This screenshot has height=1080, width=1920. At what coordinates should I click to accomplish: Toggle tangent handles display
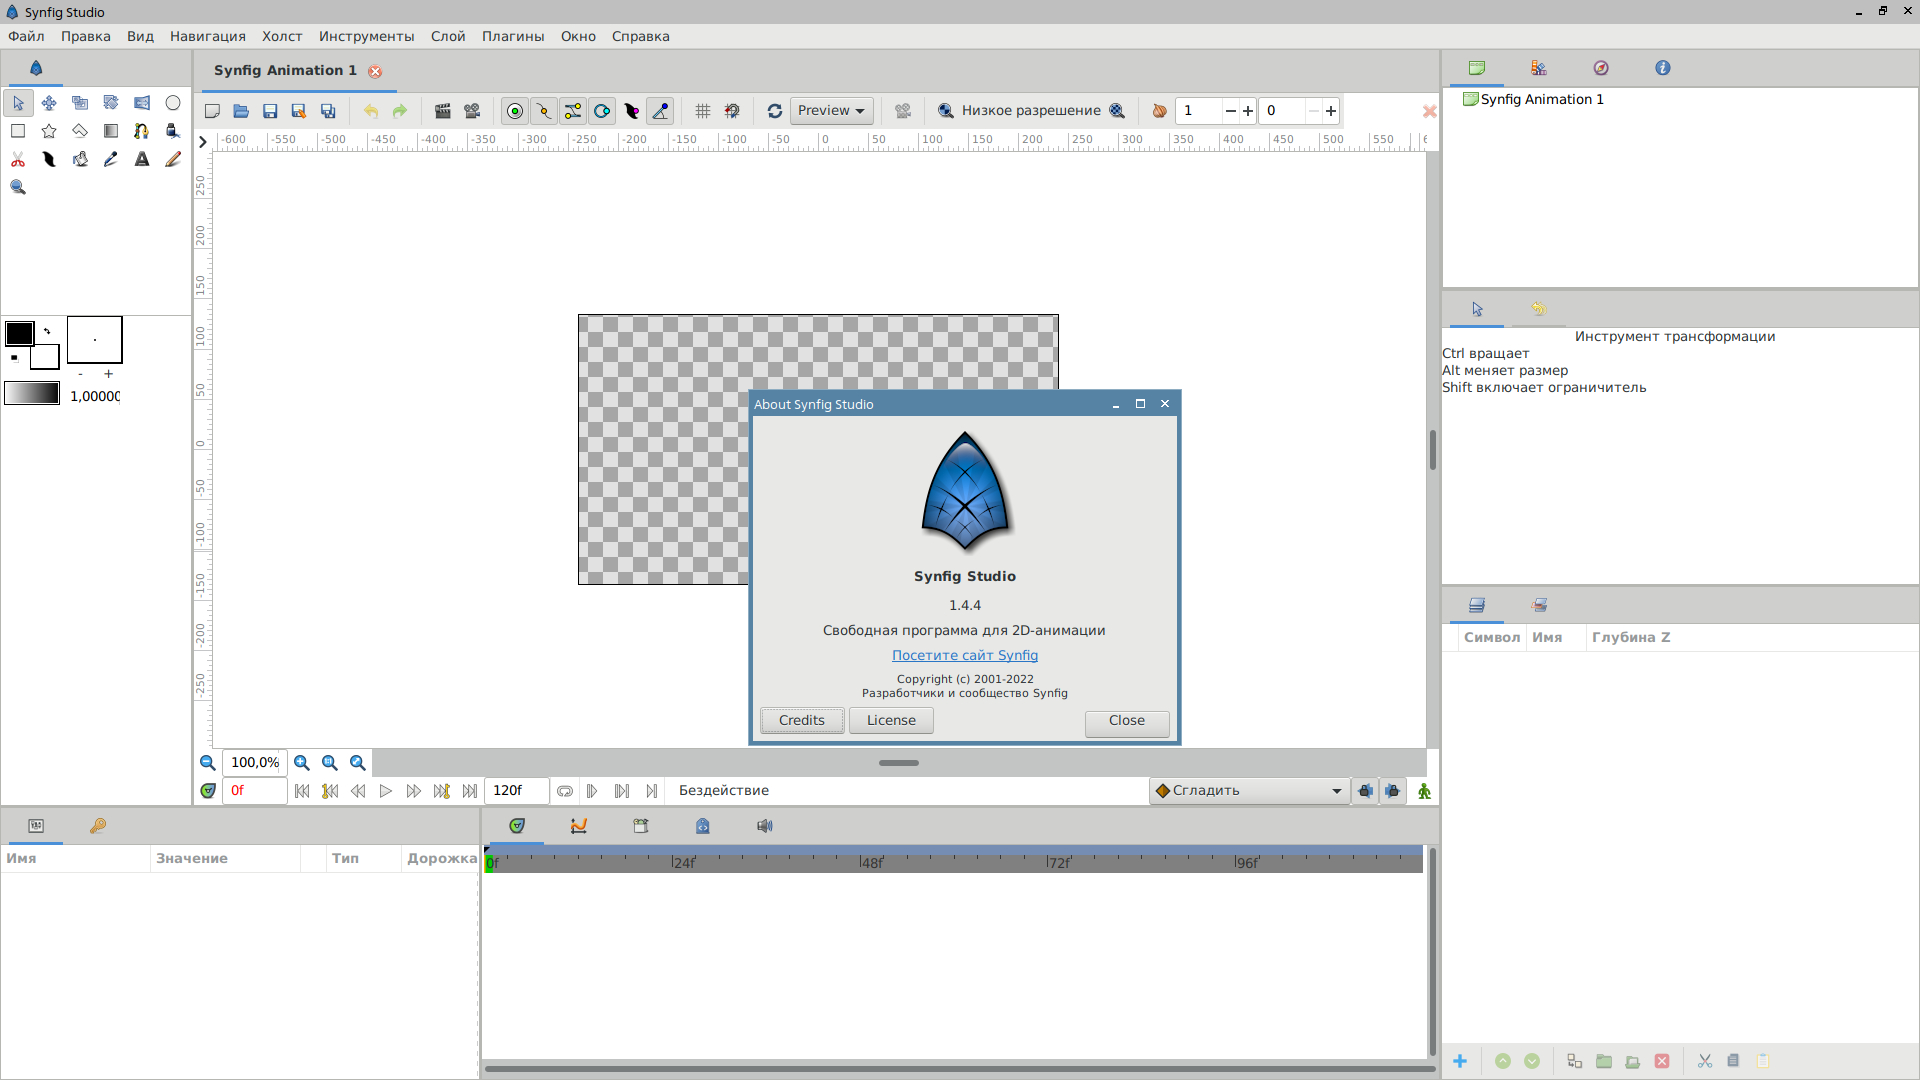click(x=573, y=111)
